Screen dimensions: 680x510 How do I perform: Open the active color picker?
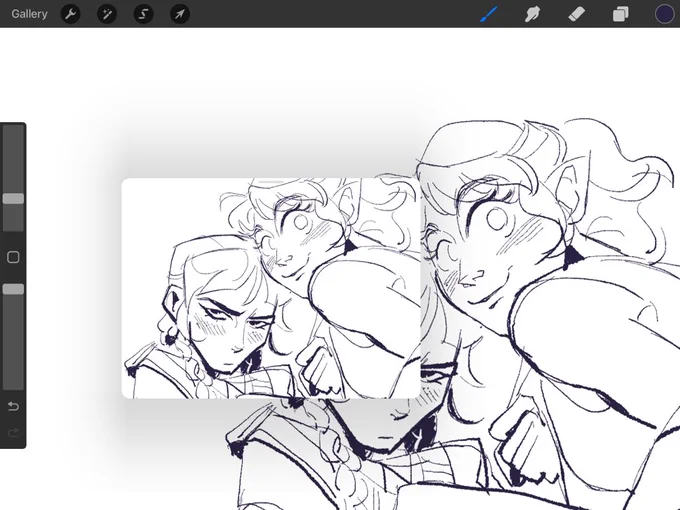[x=664, y=14]
